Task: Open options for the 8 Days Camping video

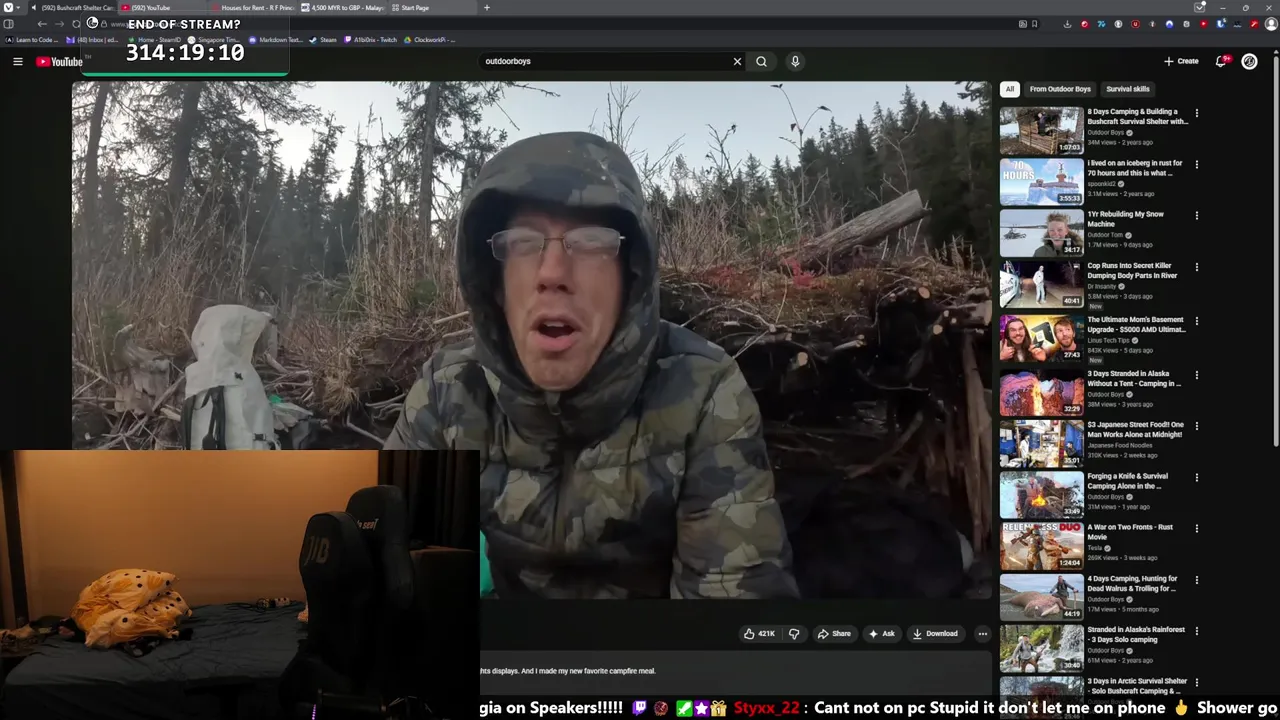Action: 1196,113
